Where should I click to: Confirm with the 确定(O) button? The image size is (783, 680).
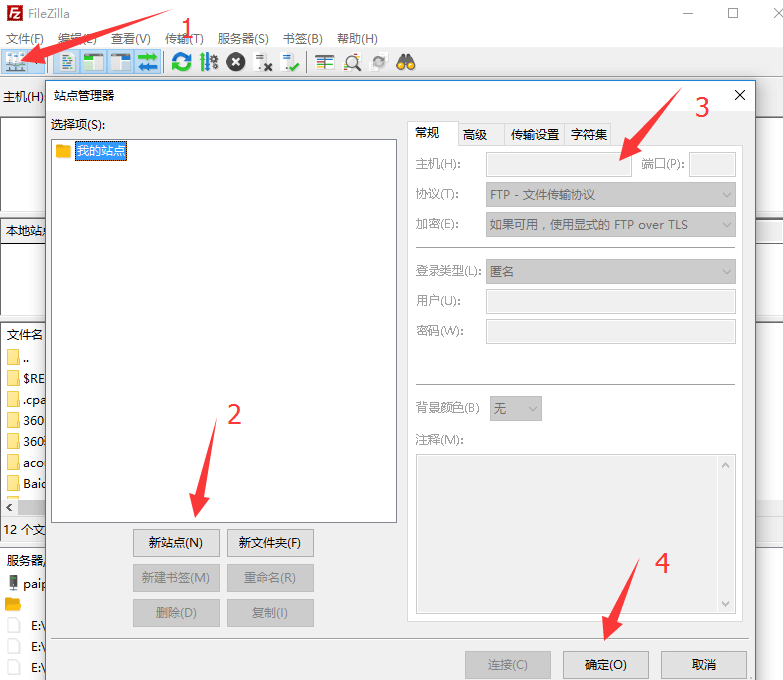[606, 665]
